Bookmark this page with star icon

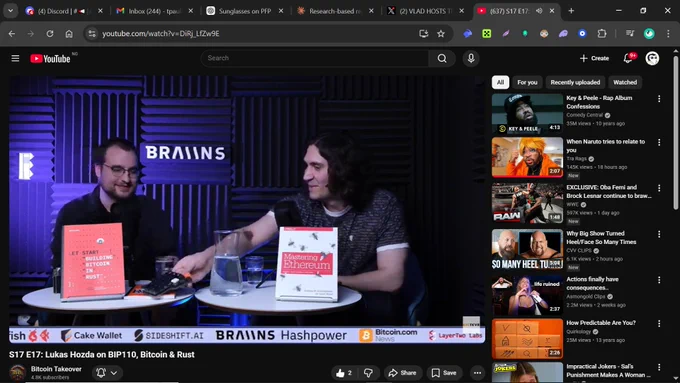[x=441, y=33]
